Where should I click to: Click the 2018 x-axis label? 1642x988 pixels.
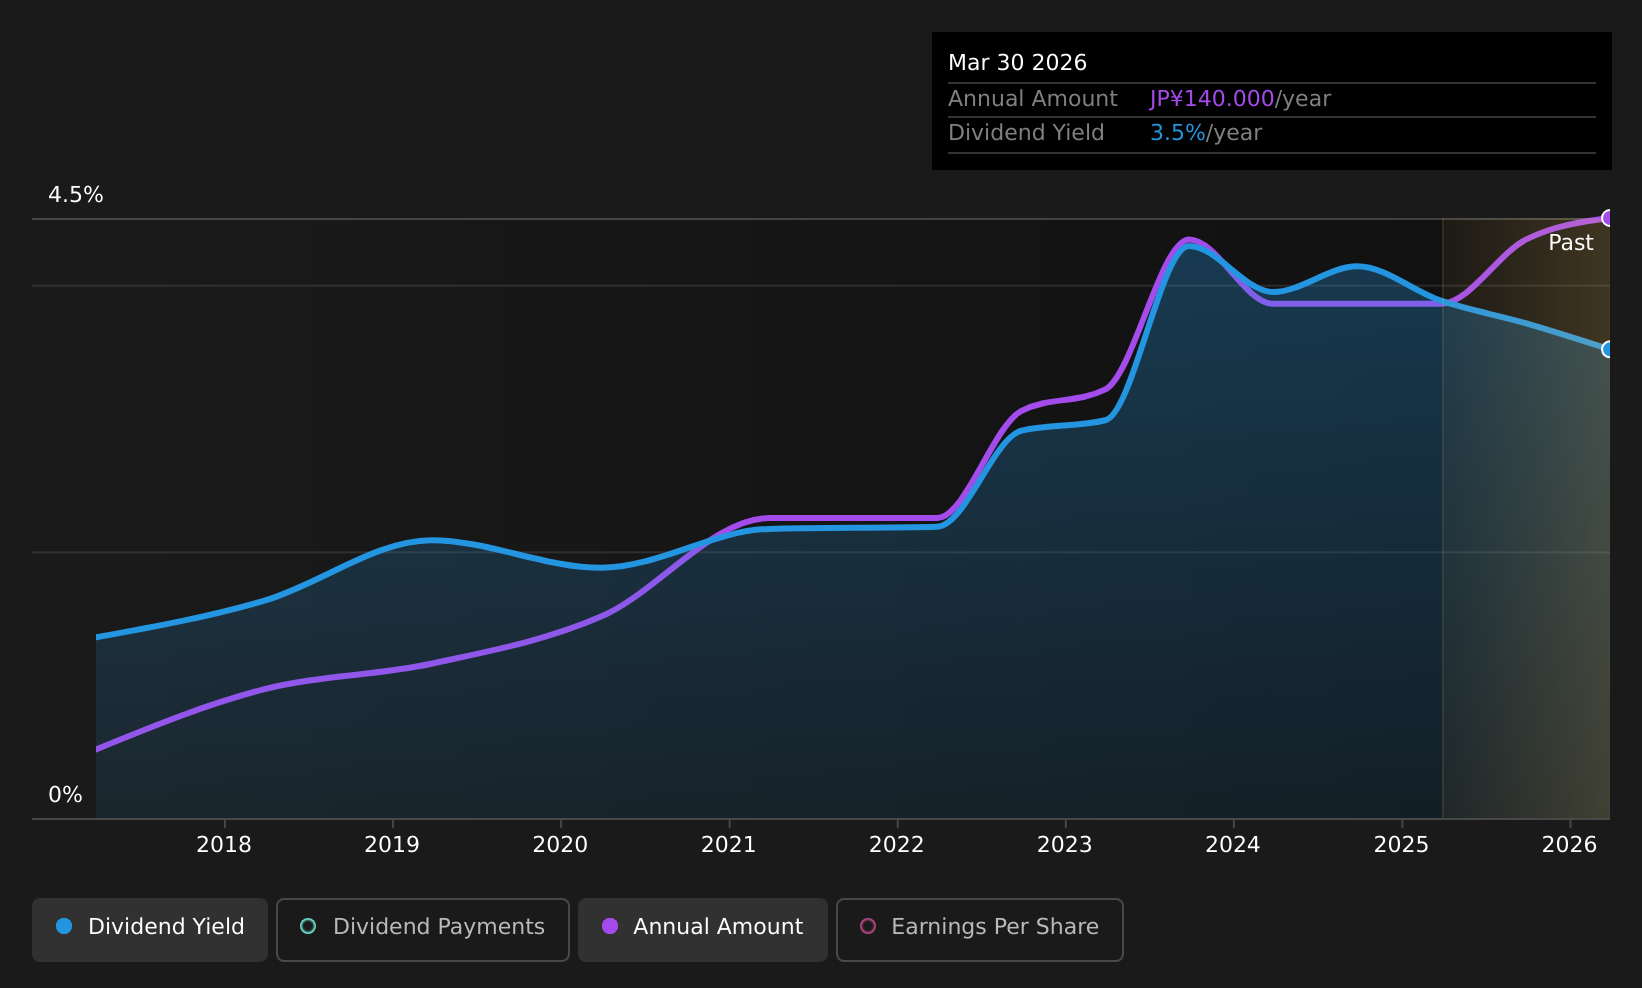click(x=224, y=845)
